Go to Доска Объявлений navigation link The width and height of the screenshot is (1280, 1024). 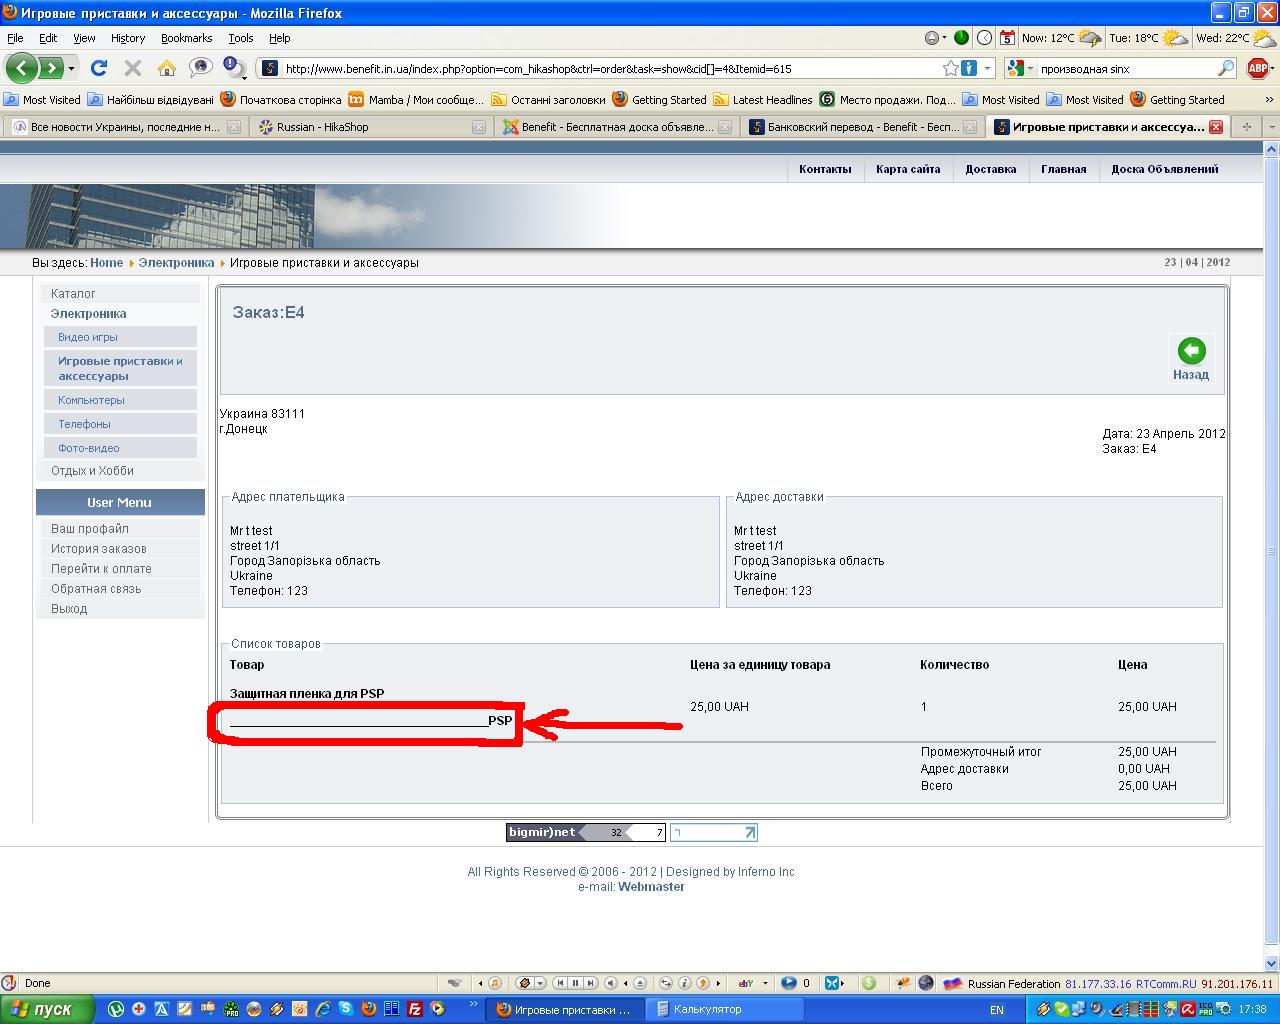[1165, 169]
